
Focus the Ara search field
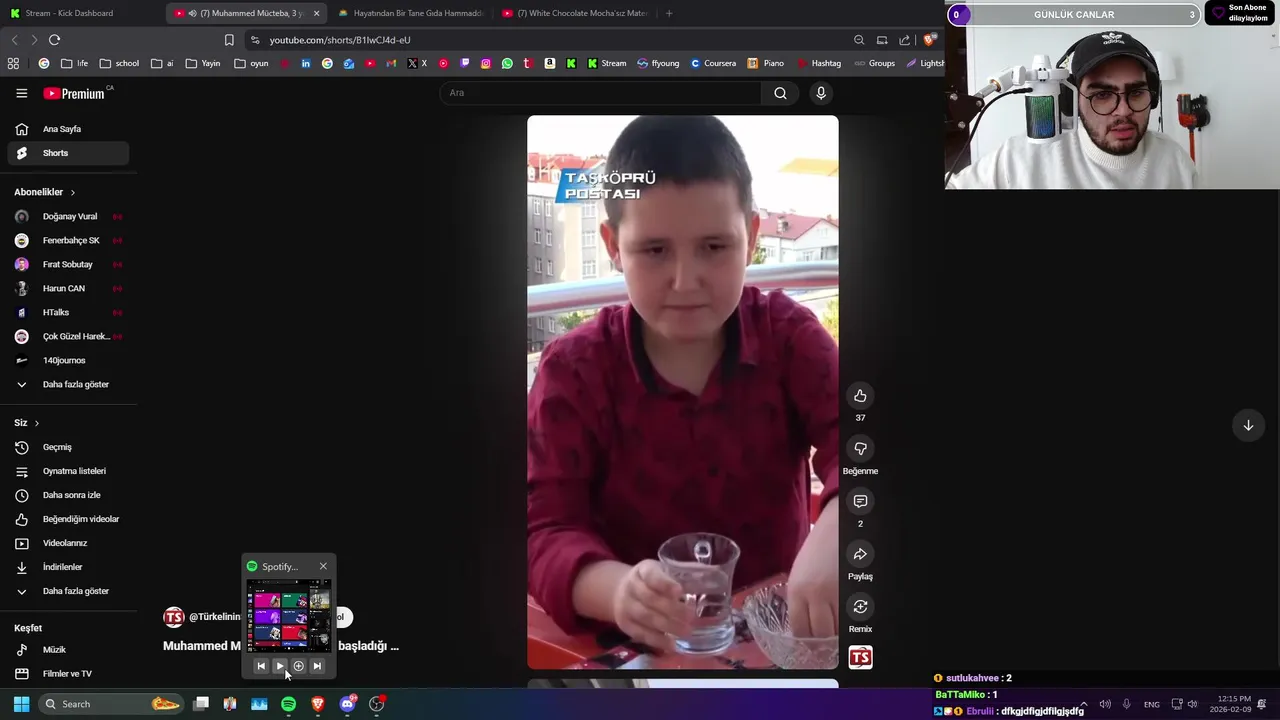[x=600, y=93]
